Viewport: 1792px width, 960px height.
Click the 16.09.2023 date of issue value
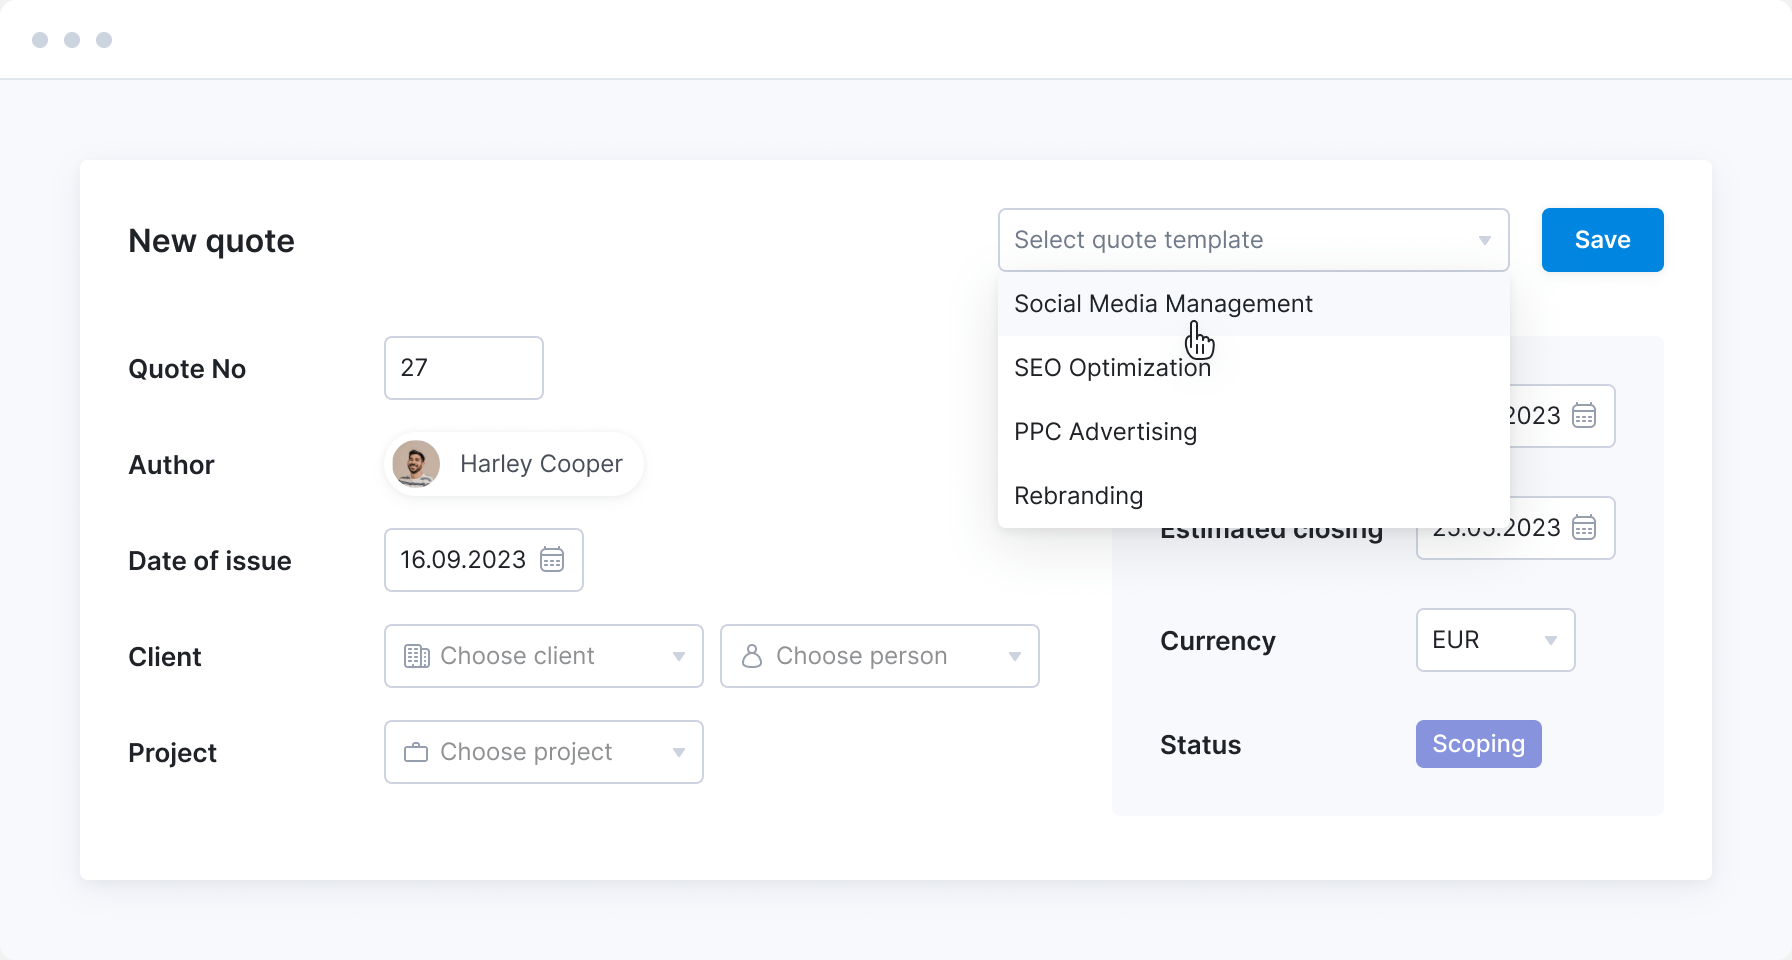[x=463, y=560]
